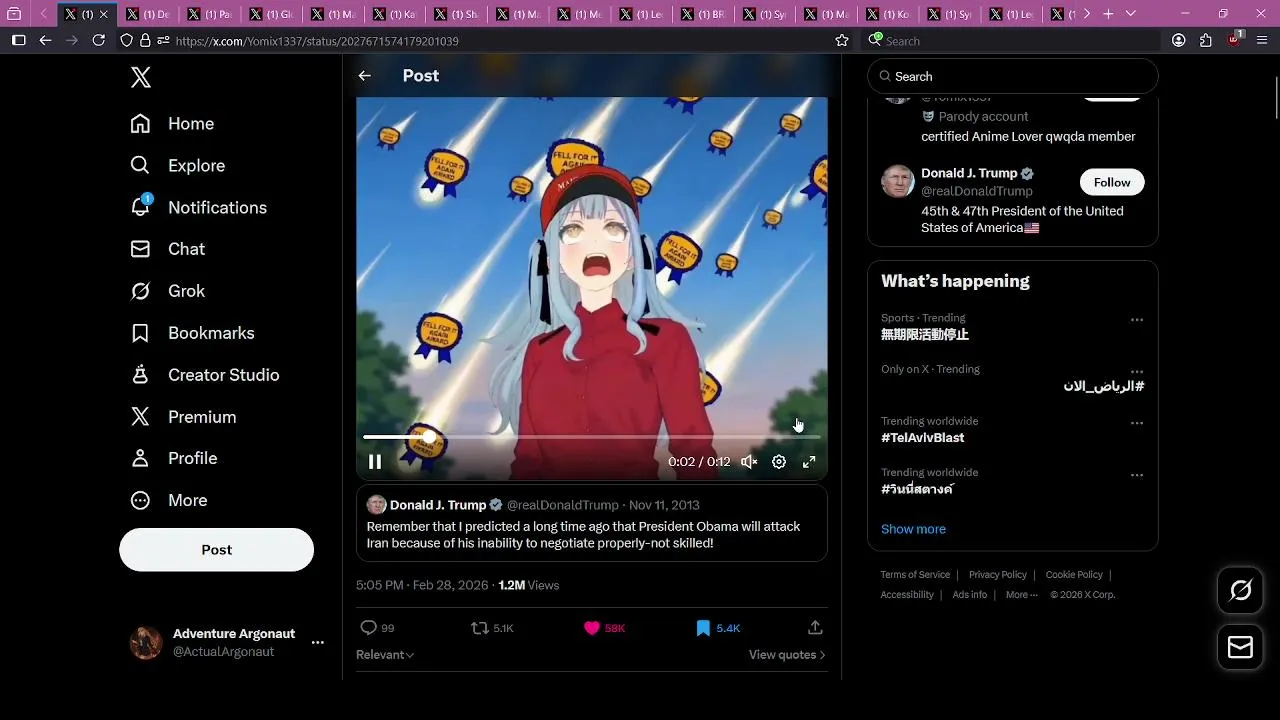
Task: Share the post via the share icon
Action: pyautogui.click(x=815, y=628)
